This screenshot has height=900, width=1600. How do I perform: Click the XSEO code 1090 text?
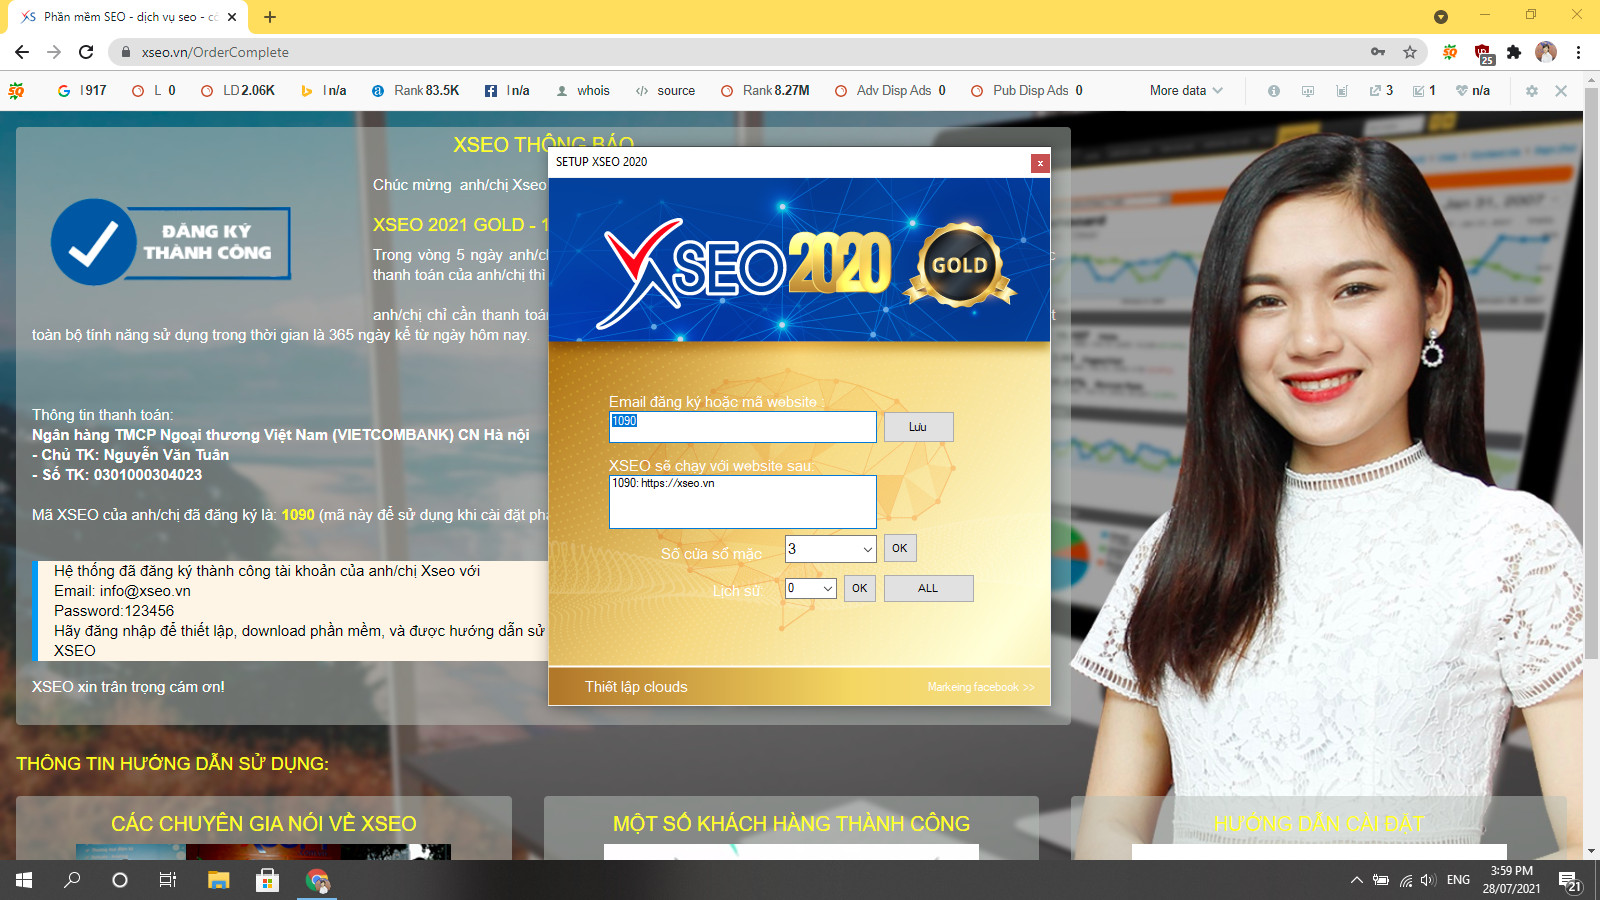[298, 515]
